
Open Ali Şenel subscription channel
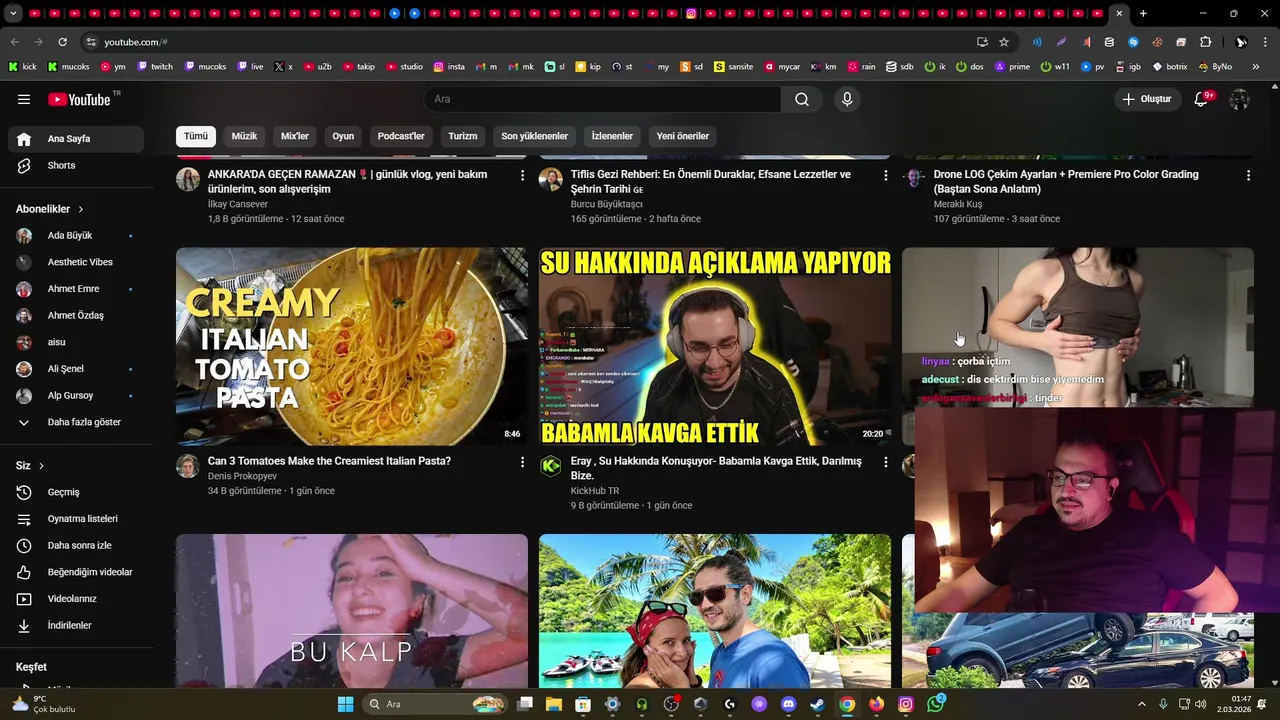[76, 369]
